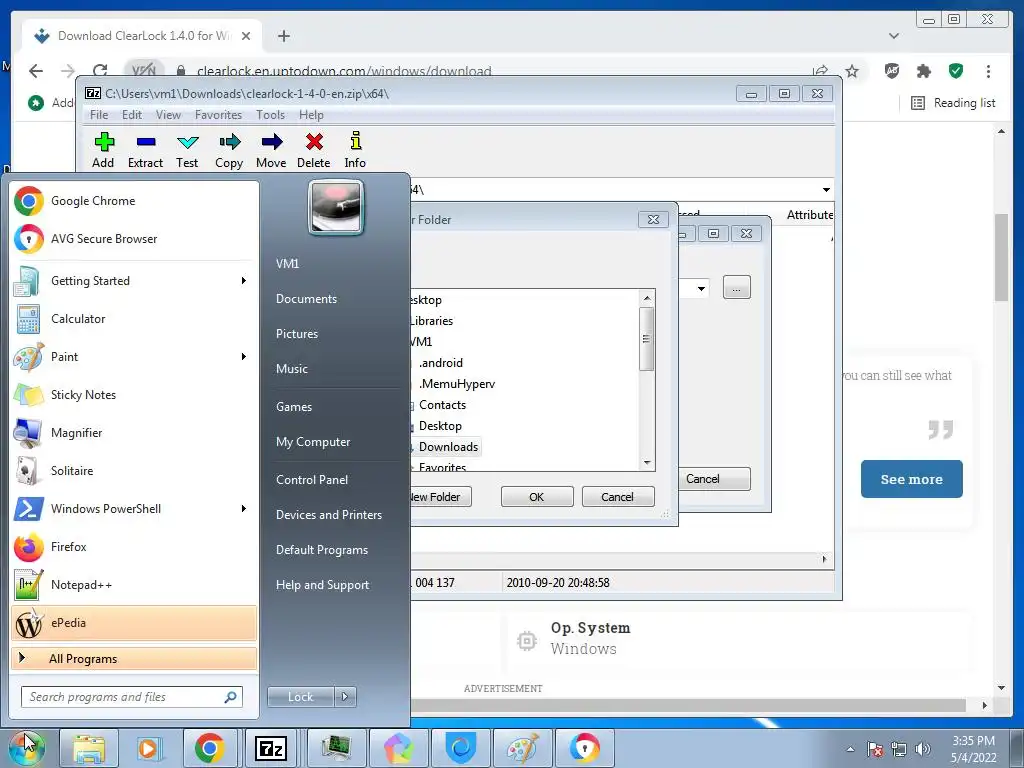Open Documents from the Start menu
The image size is (1024, 768).
306,299
